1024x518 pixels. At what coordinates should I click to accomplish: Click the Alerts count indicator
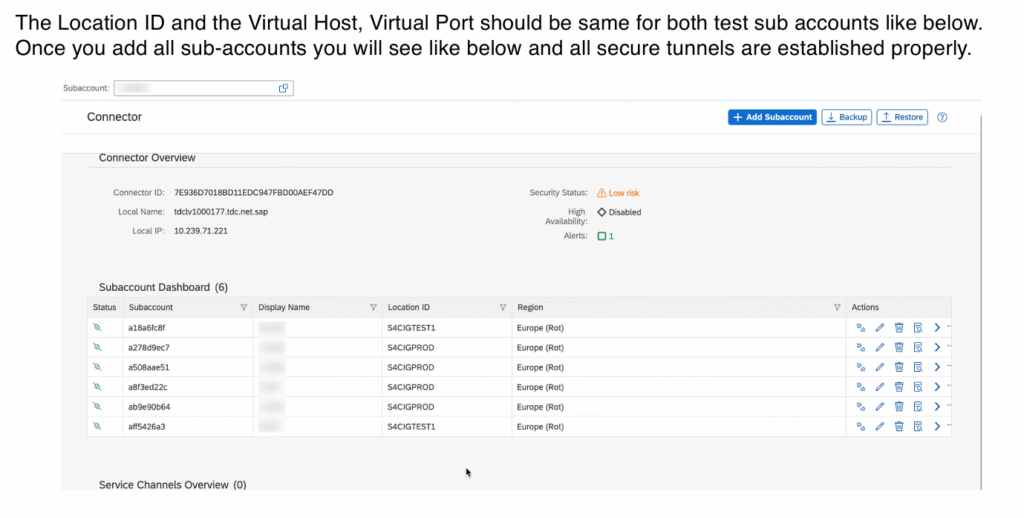click(x=605, y=236)
